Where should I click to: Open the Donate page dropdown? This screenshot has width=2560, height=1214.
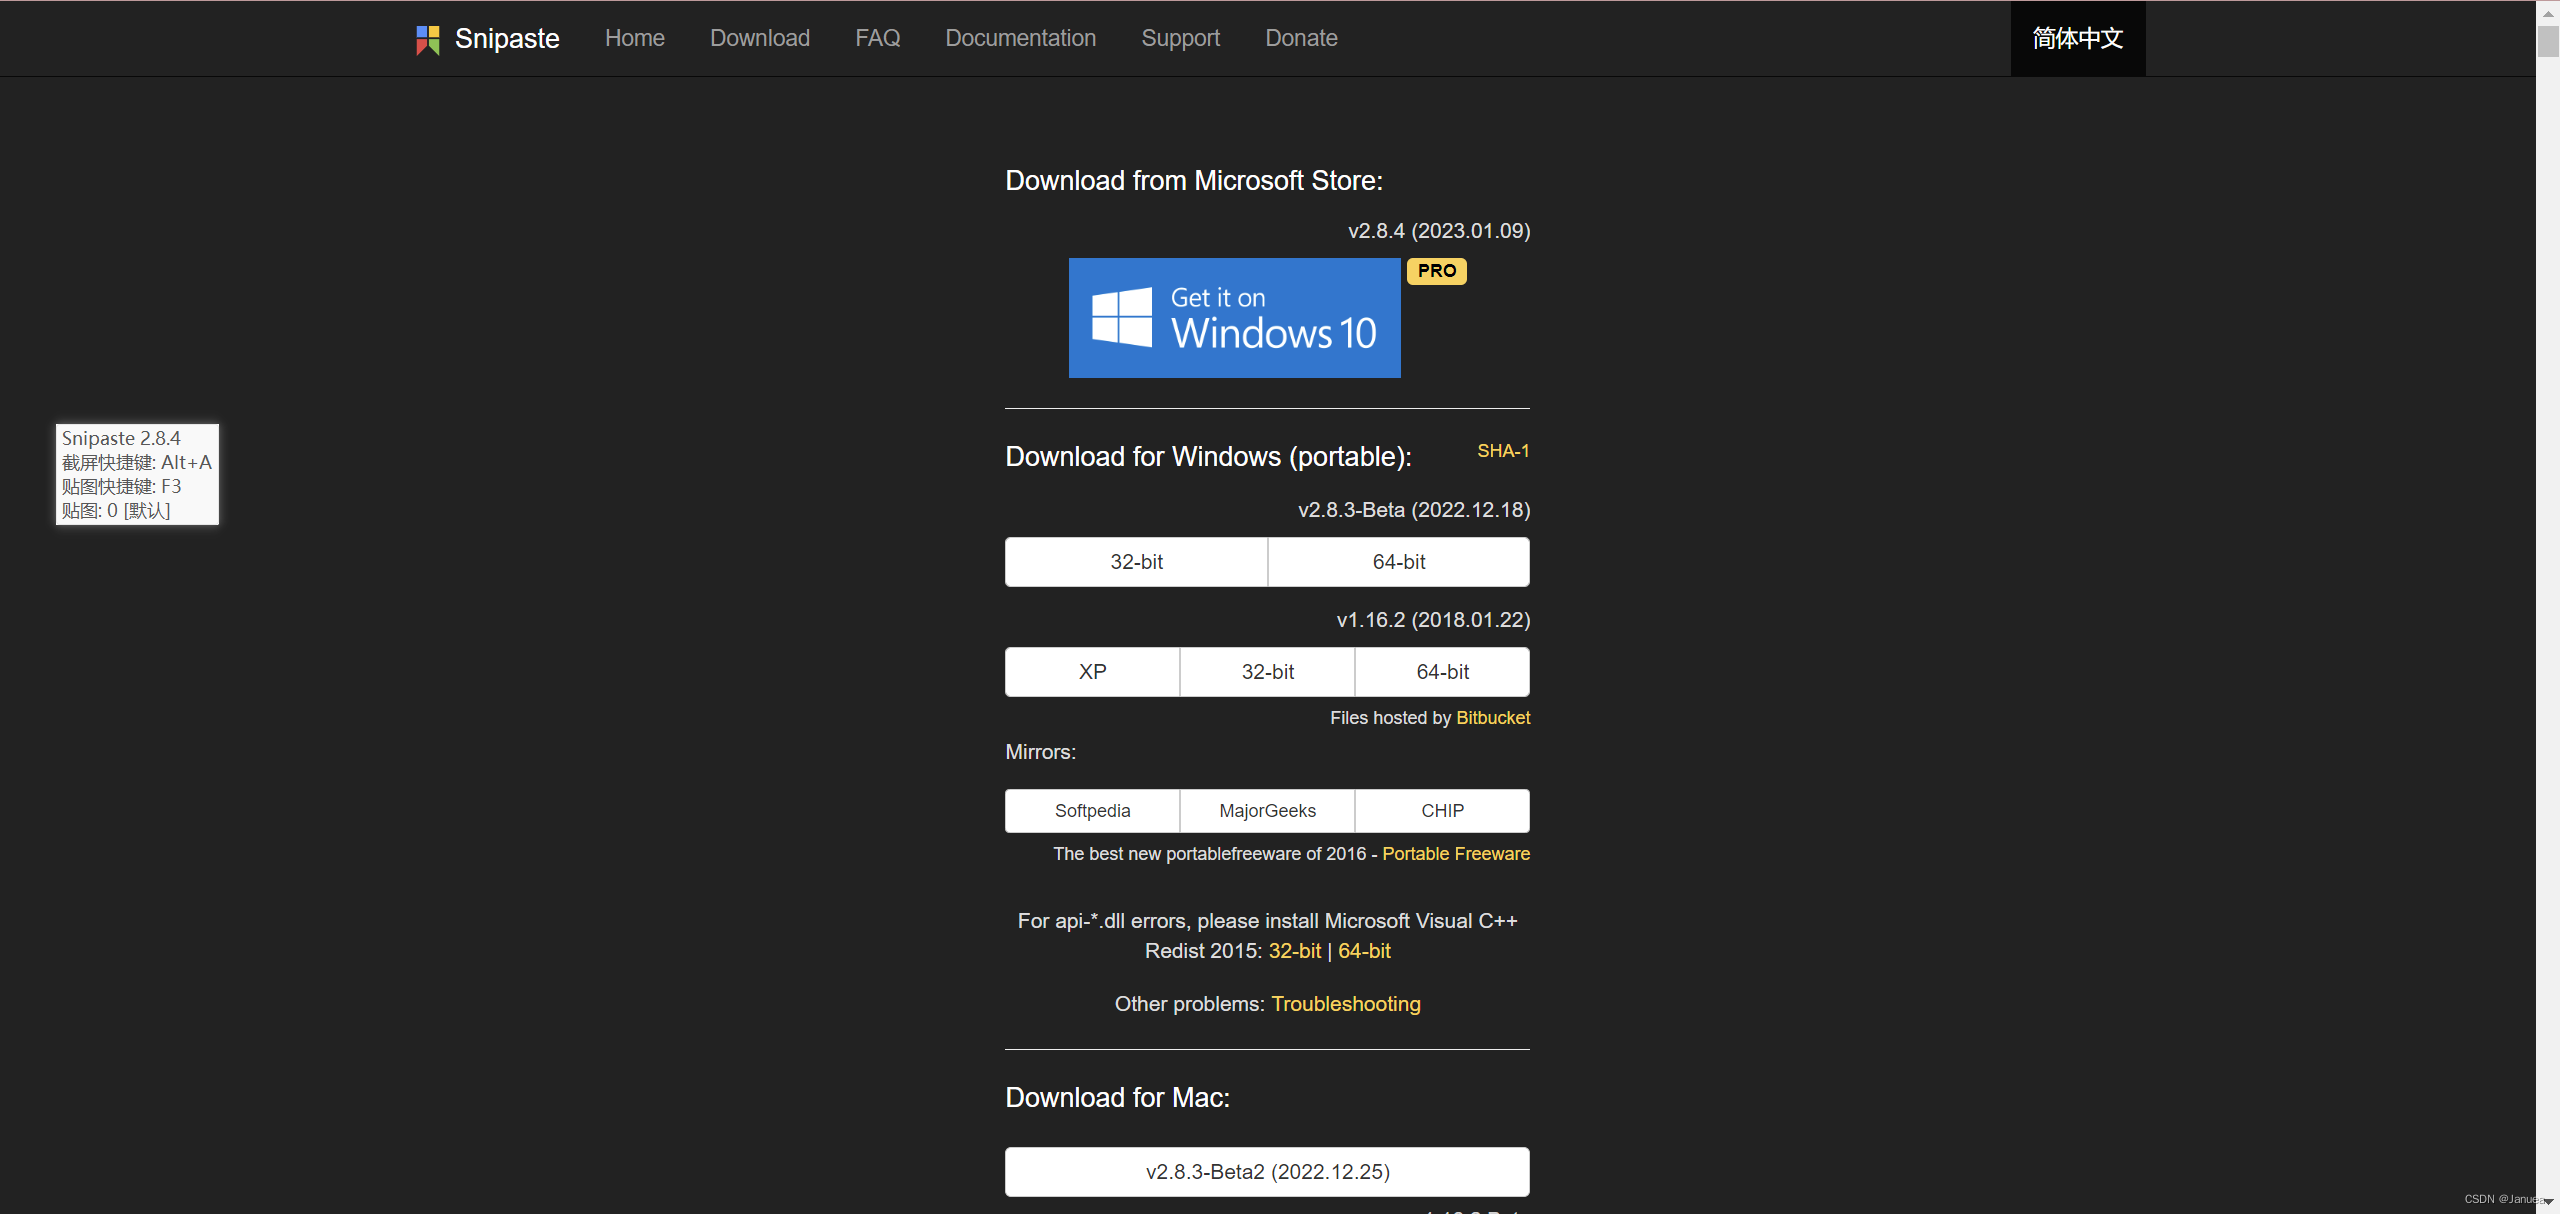[x=1300, y=38]
